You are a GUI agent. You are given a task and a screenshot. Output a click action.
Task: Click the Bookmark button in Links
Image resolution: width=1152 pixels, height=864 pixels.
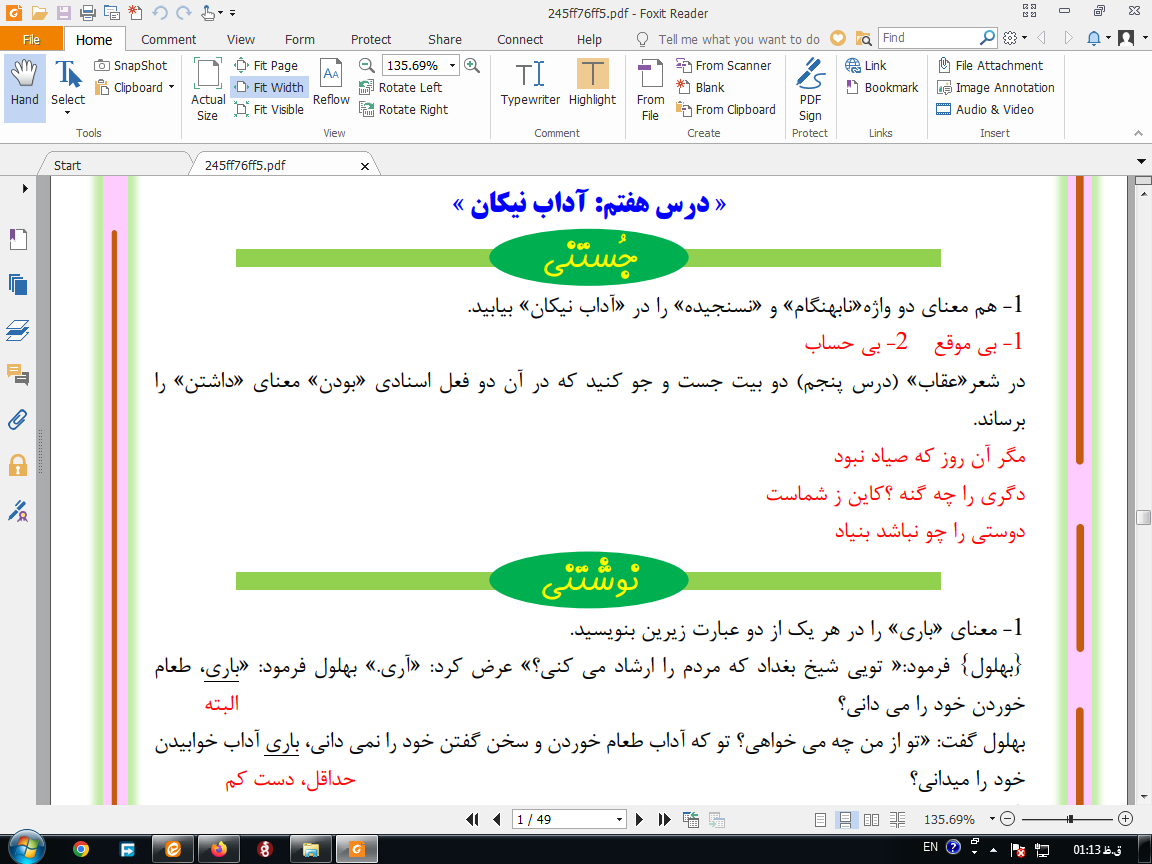click(x=882, y=87)
